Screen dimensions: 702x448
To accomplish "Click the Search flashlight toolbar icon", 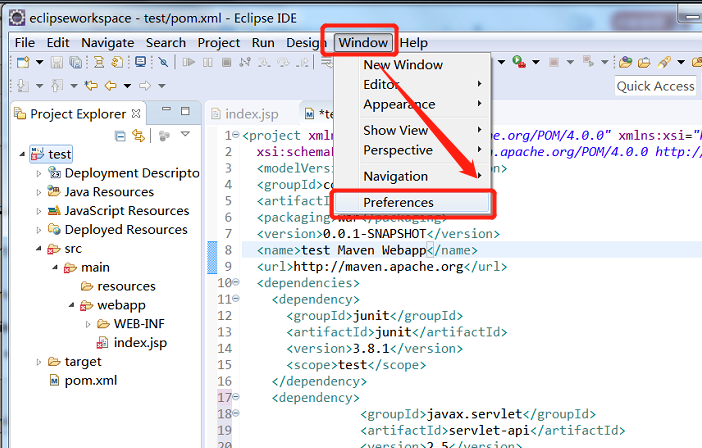I will (x=664, y=62).
